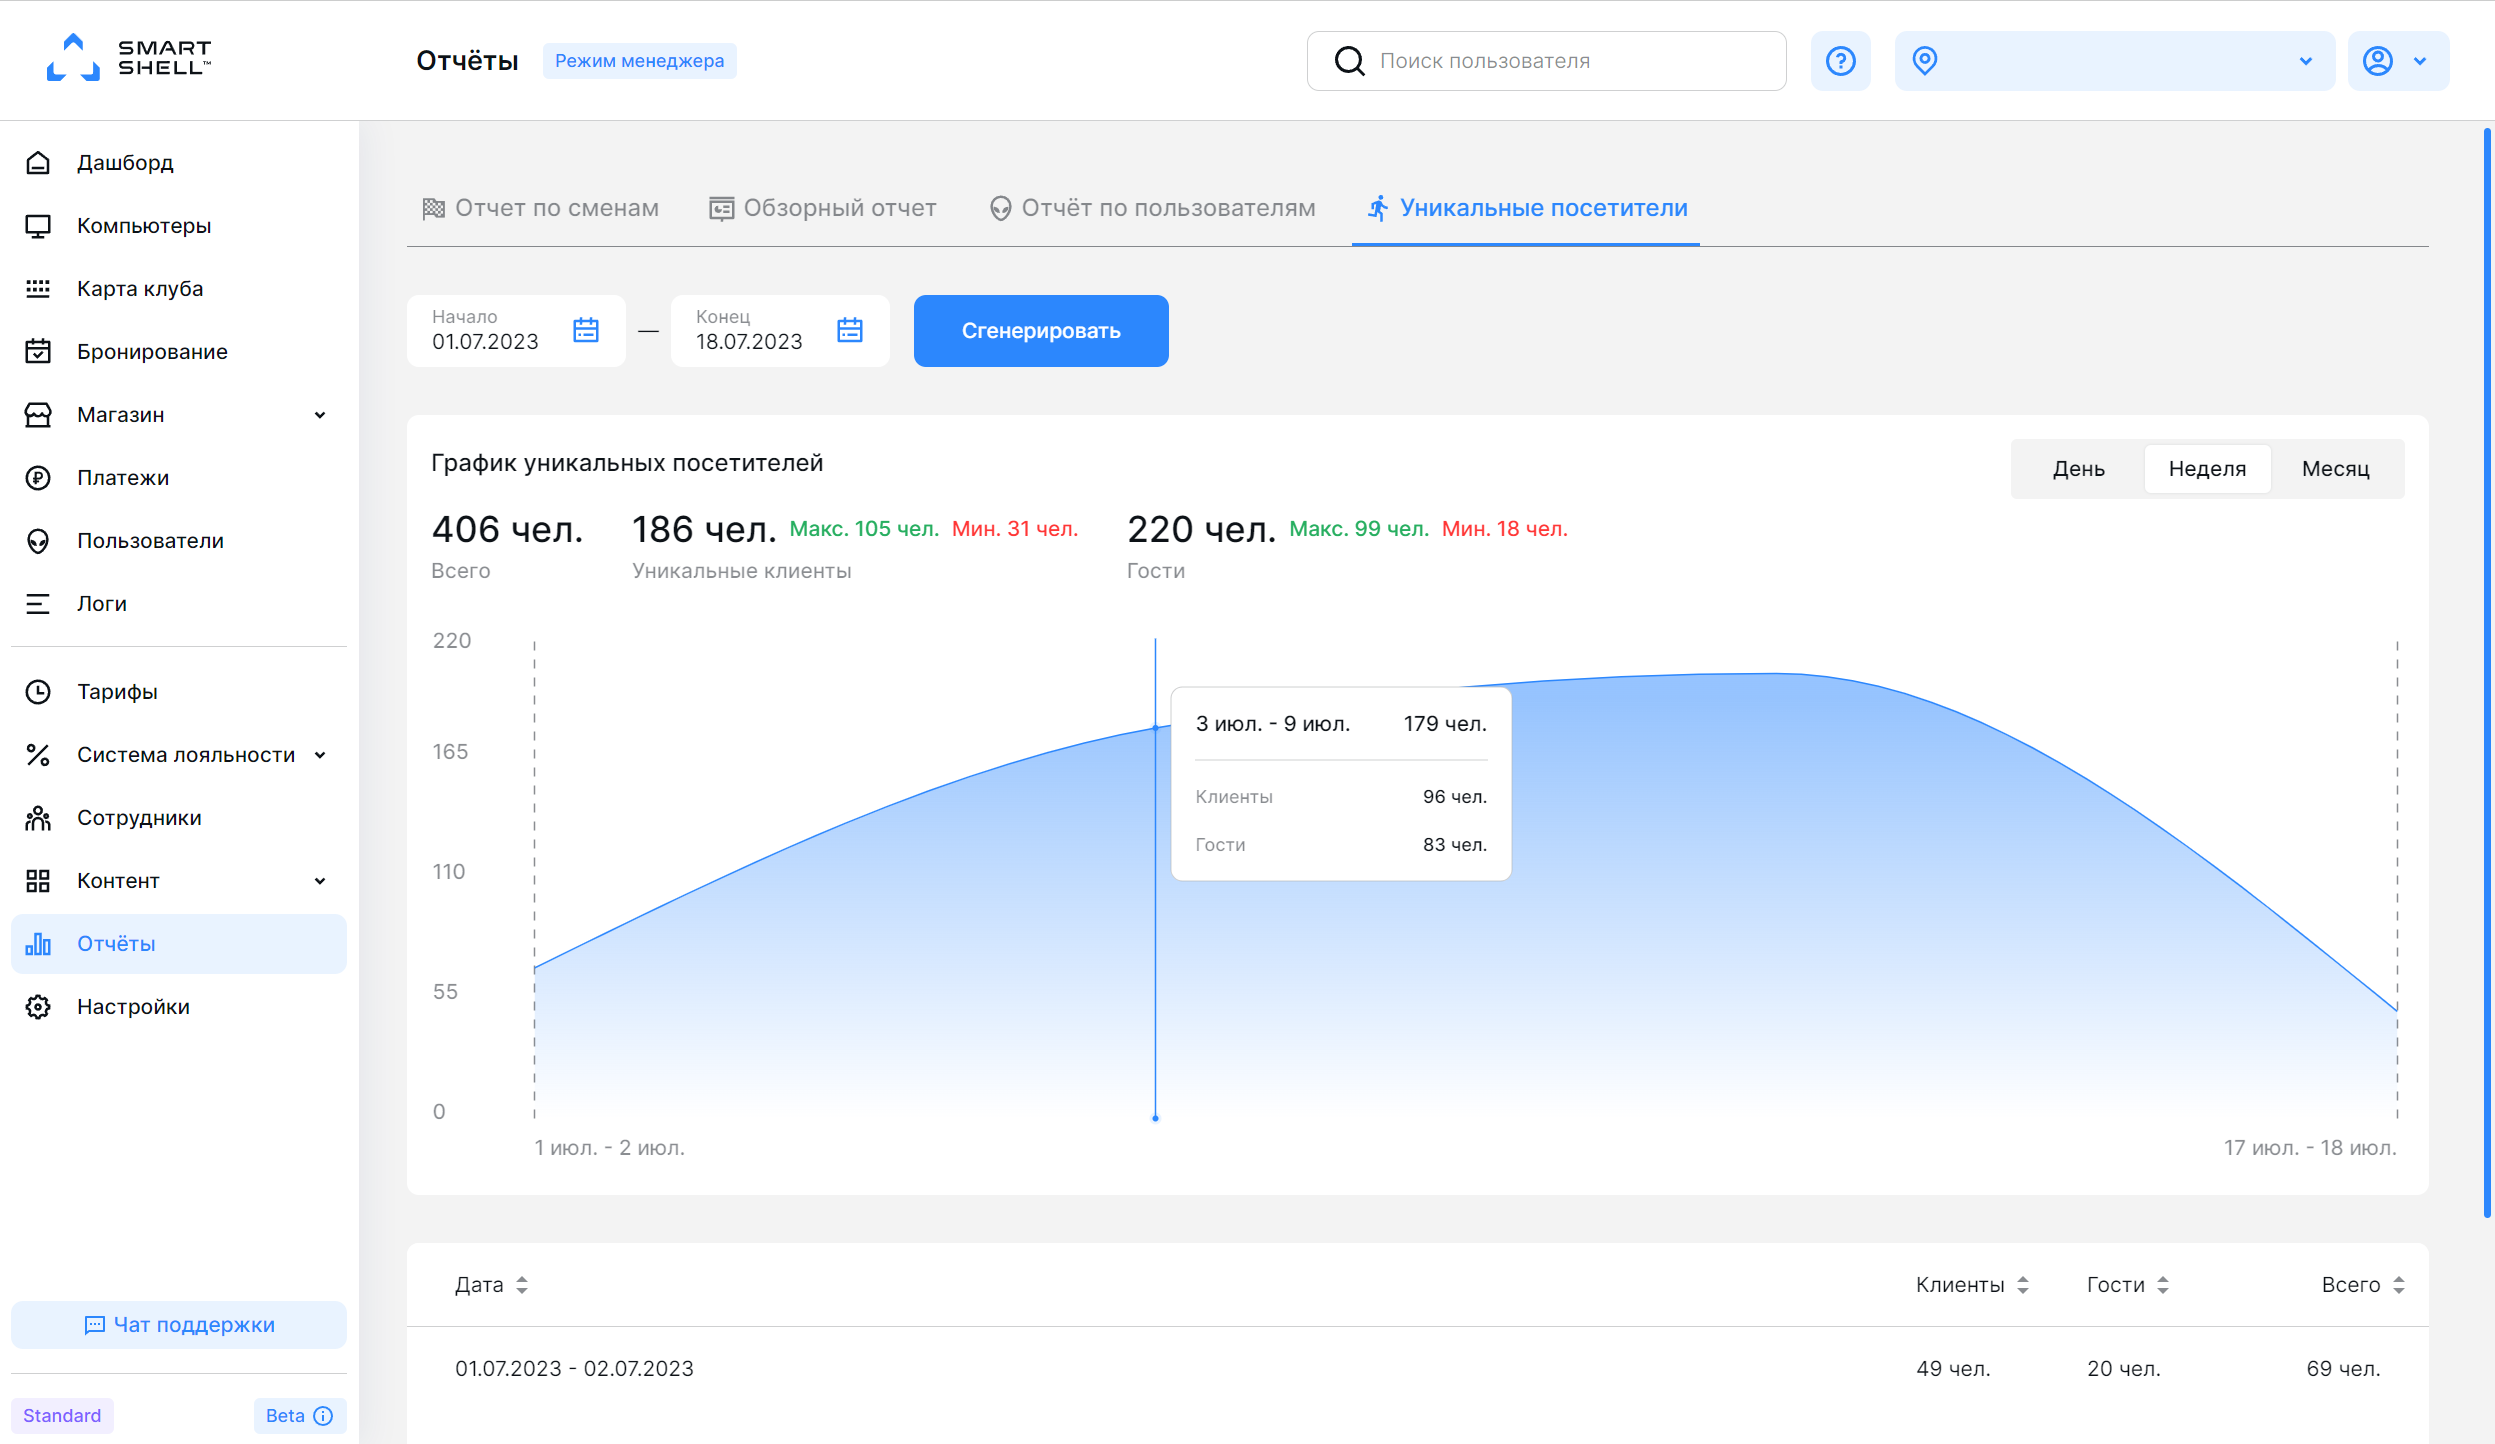Screen dimensions: 2495x1444
Task: Click the Booking calendar icon in sidebar
Action: click(38, 352)
